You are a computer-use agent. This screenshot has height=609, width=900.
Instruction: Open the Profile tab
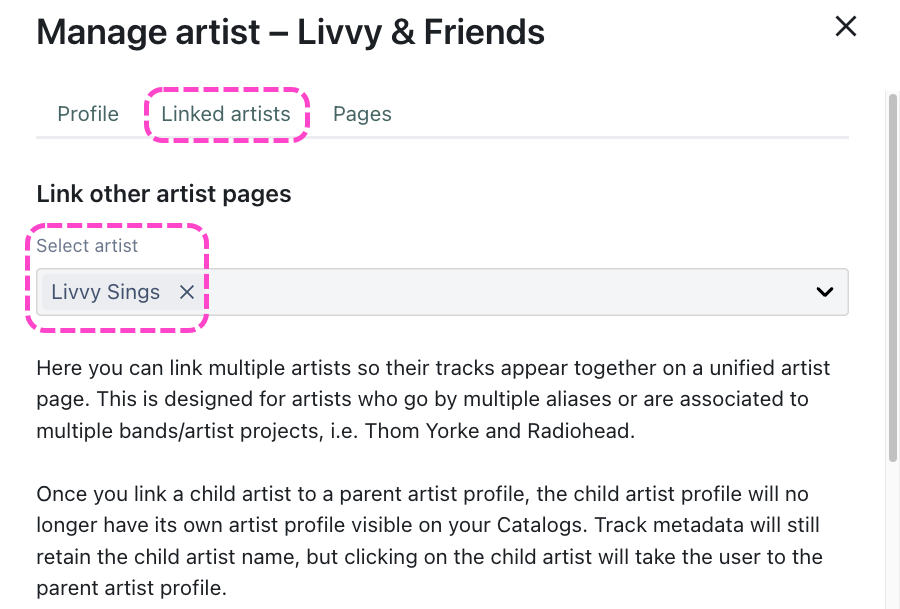tap(88, 114)
